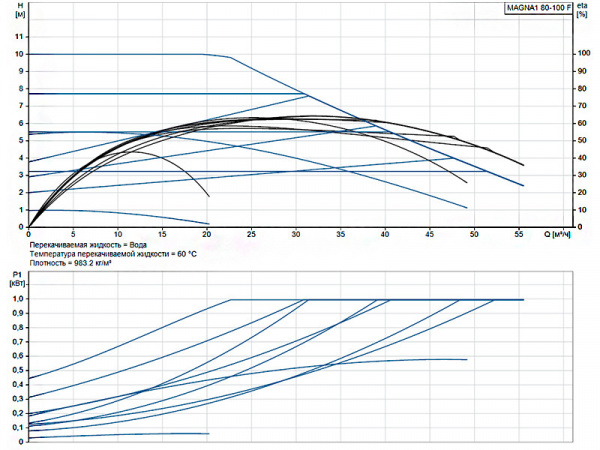Click tick label 0.5 on the P1 axis
The height and width of the screenshot is (450, 600).
(17, 370)
